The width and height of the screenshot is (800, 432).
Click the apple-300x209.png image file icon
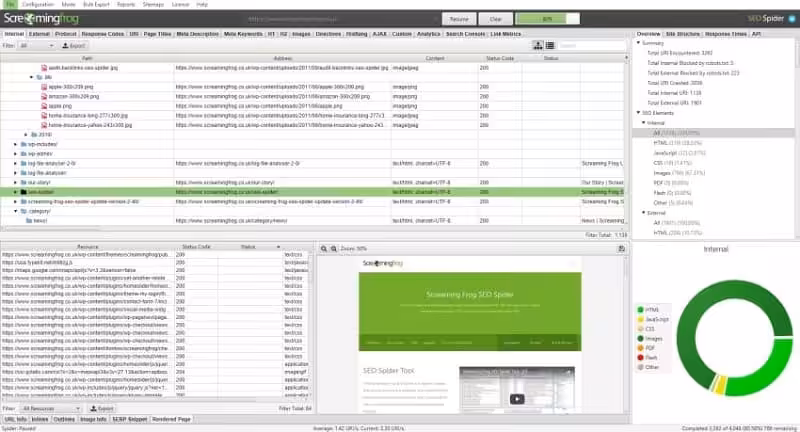(44, 87)
